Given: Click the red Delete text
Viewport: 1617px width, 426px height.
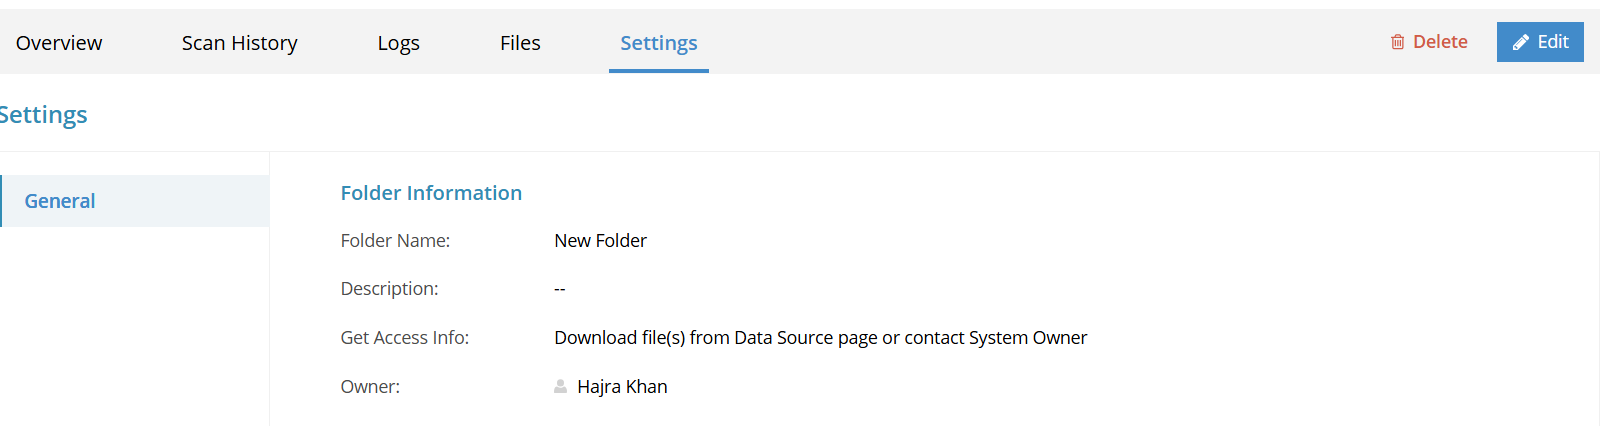Looking at the screenshot, I should click(x=1440, y=42).
